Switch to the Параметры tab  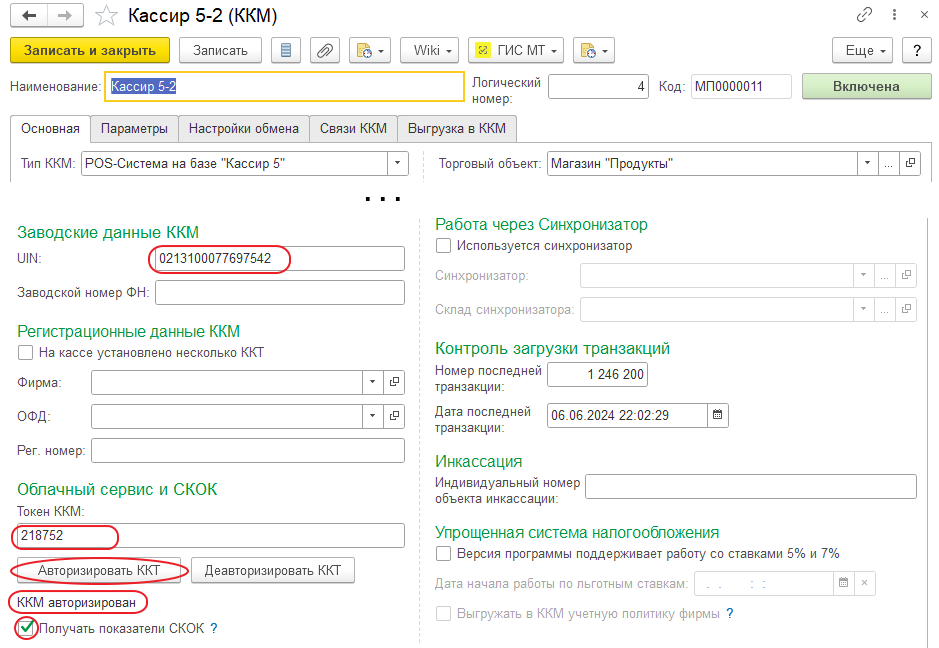[x=134, y=128]
